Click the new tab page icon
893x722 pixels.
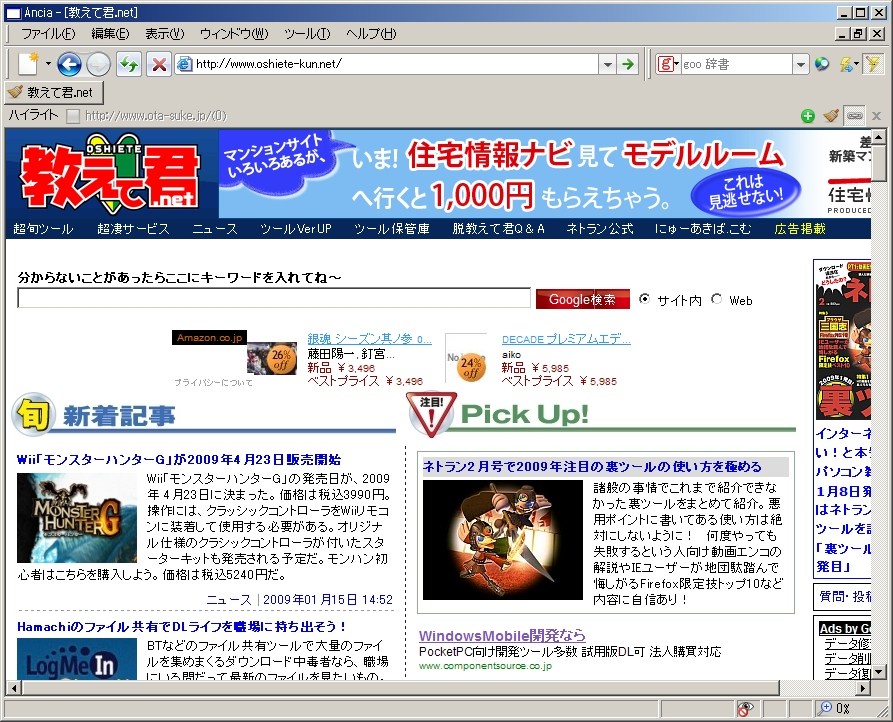28,64
